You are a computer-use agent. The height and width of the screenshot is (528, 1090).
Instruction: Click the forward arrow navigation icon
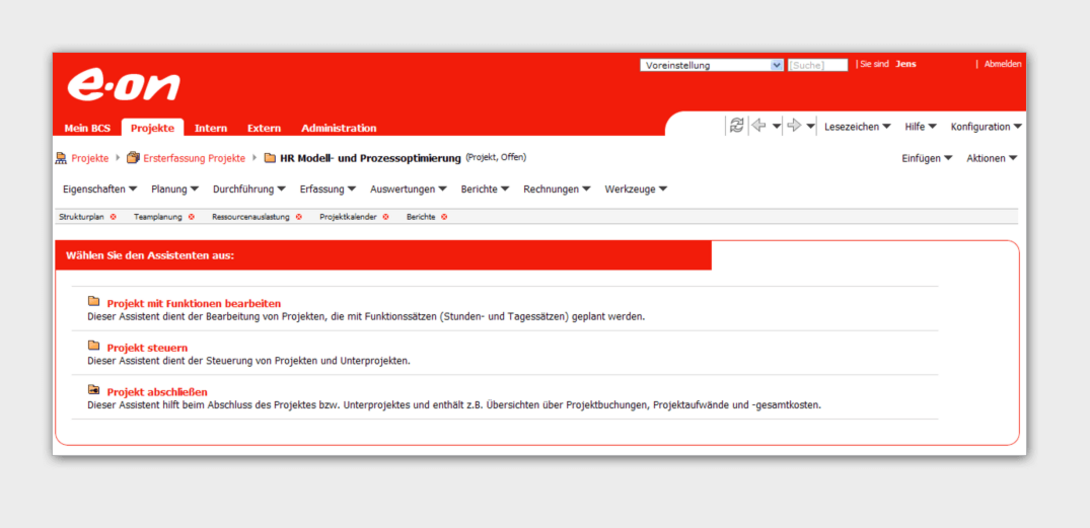click(x=794, y=126)
